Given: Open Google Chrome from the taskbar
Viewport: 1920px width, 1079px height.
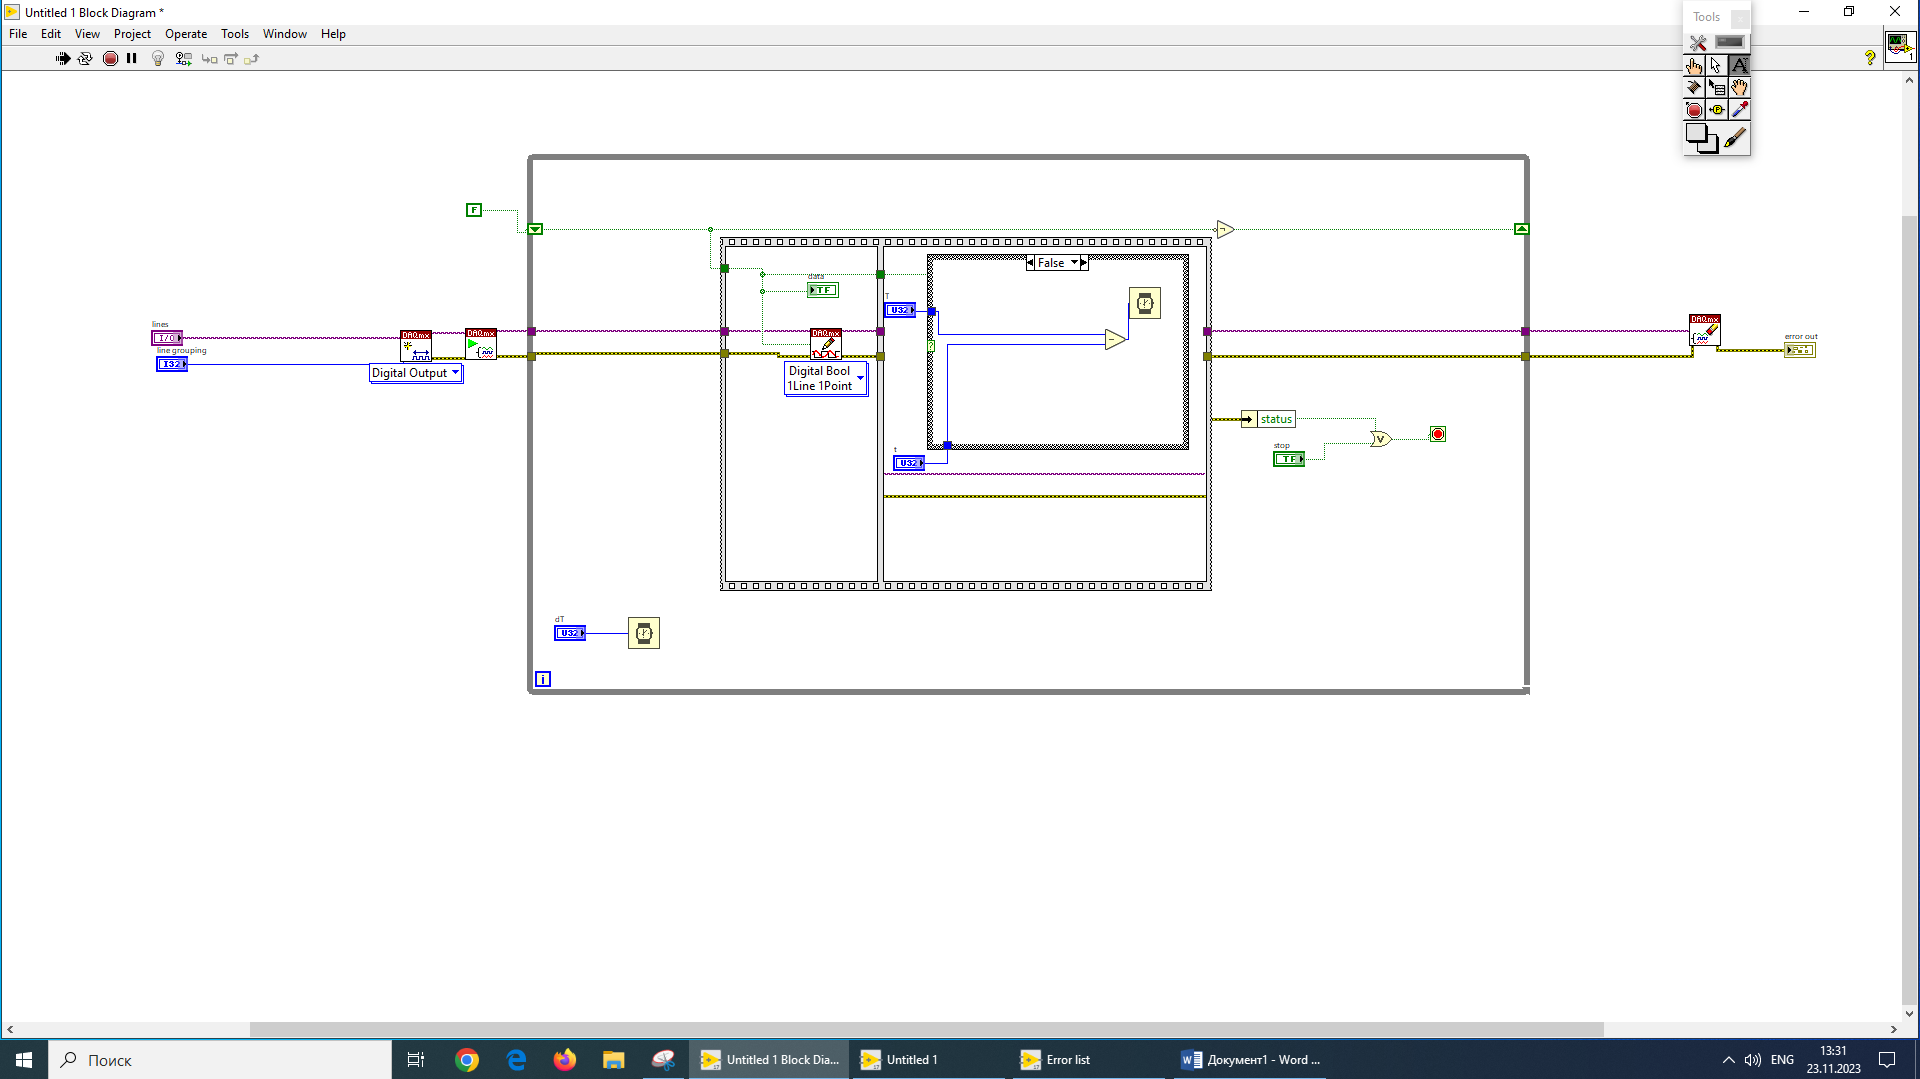Looking at the screenshot, I should click(467, 1060).
